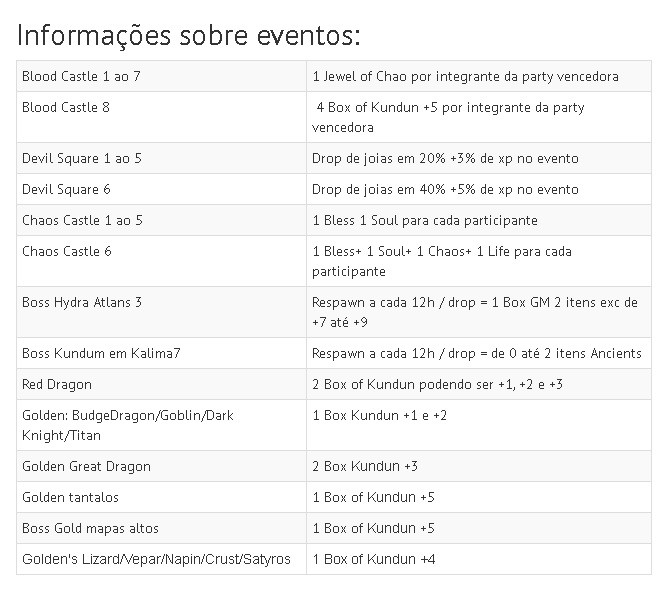Click the 'Golden Great Dragon' cell

(161, 466)
